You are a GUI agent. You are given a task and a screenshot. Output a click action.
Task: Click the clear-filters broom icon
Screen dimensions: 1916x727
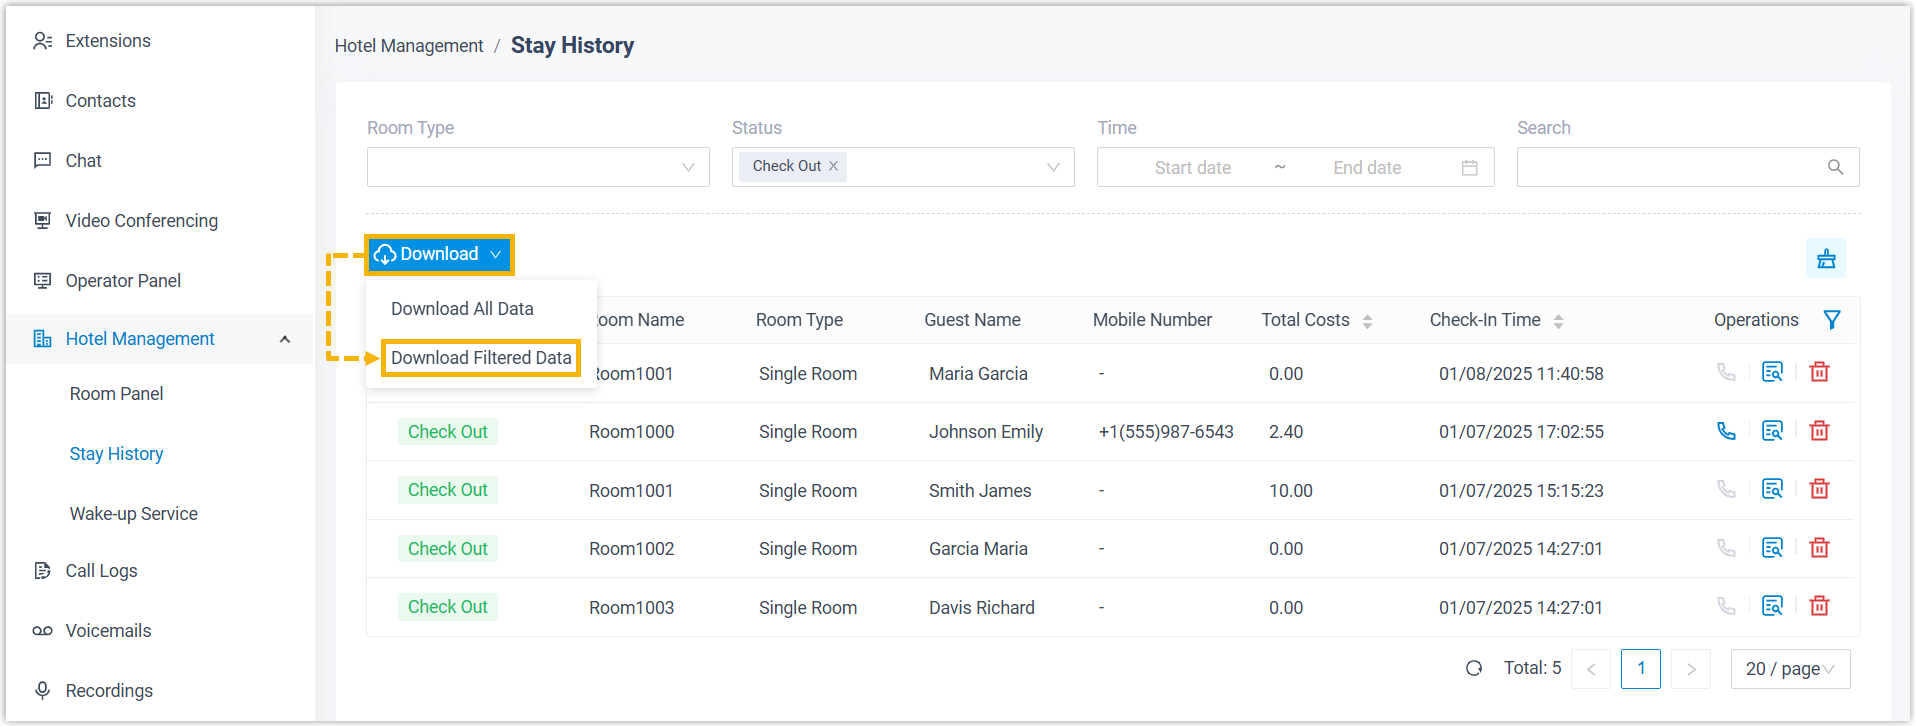click(1826, 258)
